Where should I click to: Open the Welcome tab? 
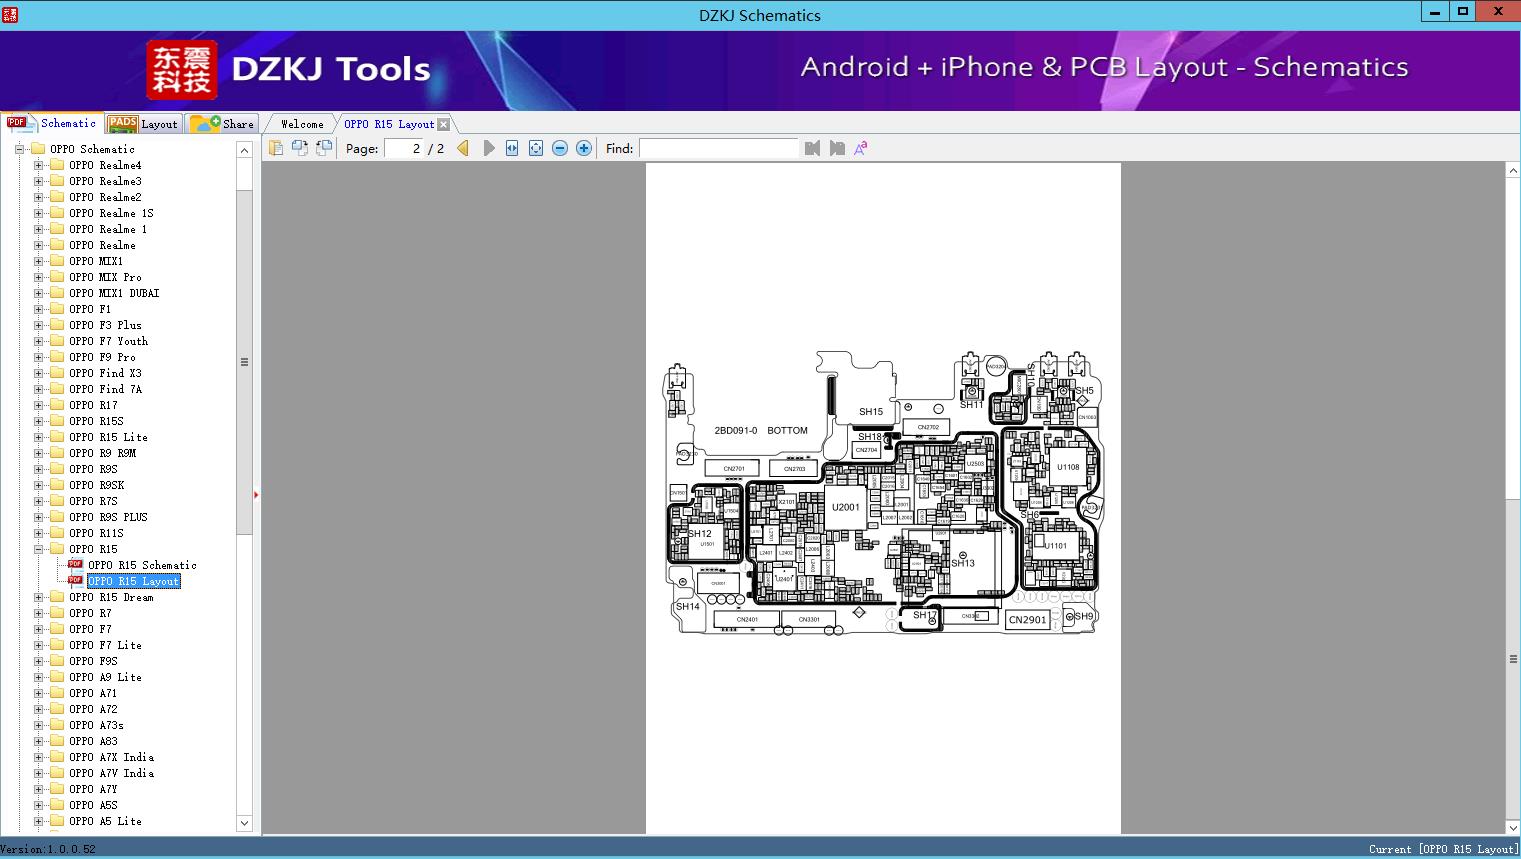(x=302, y=124)
